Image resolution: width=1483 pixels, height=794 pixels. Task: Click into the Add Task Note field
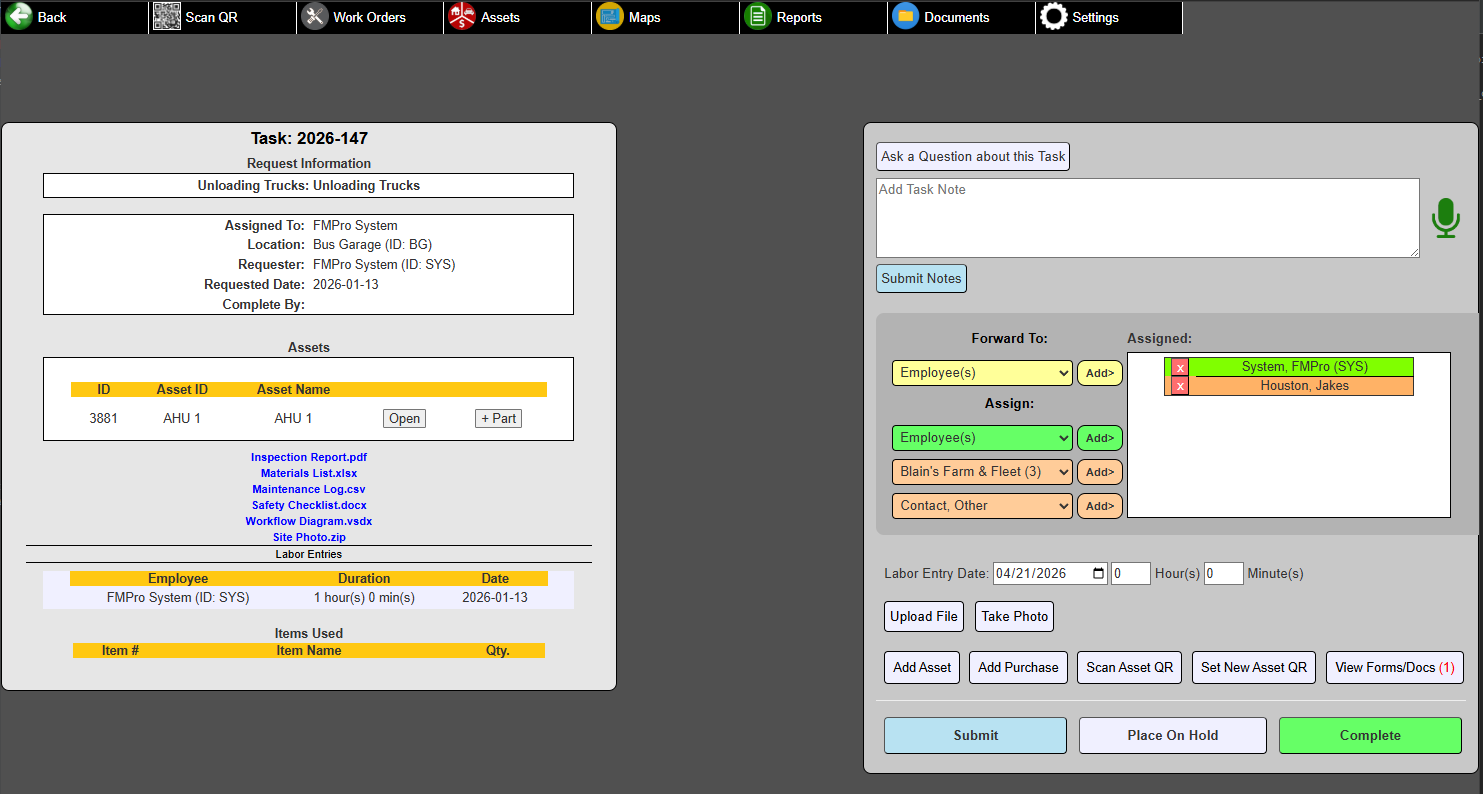coord(1147,218)
